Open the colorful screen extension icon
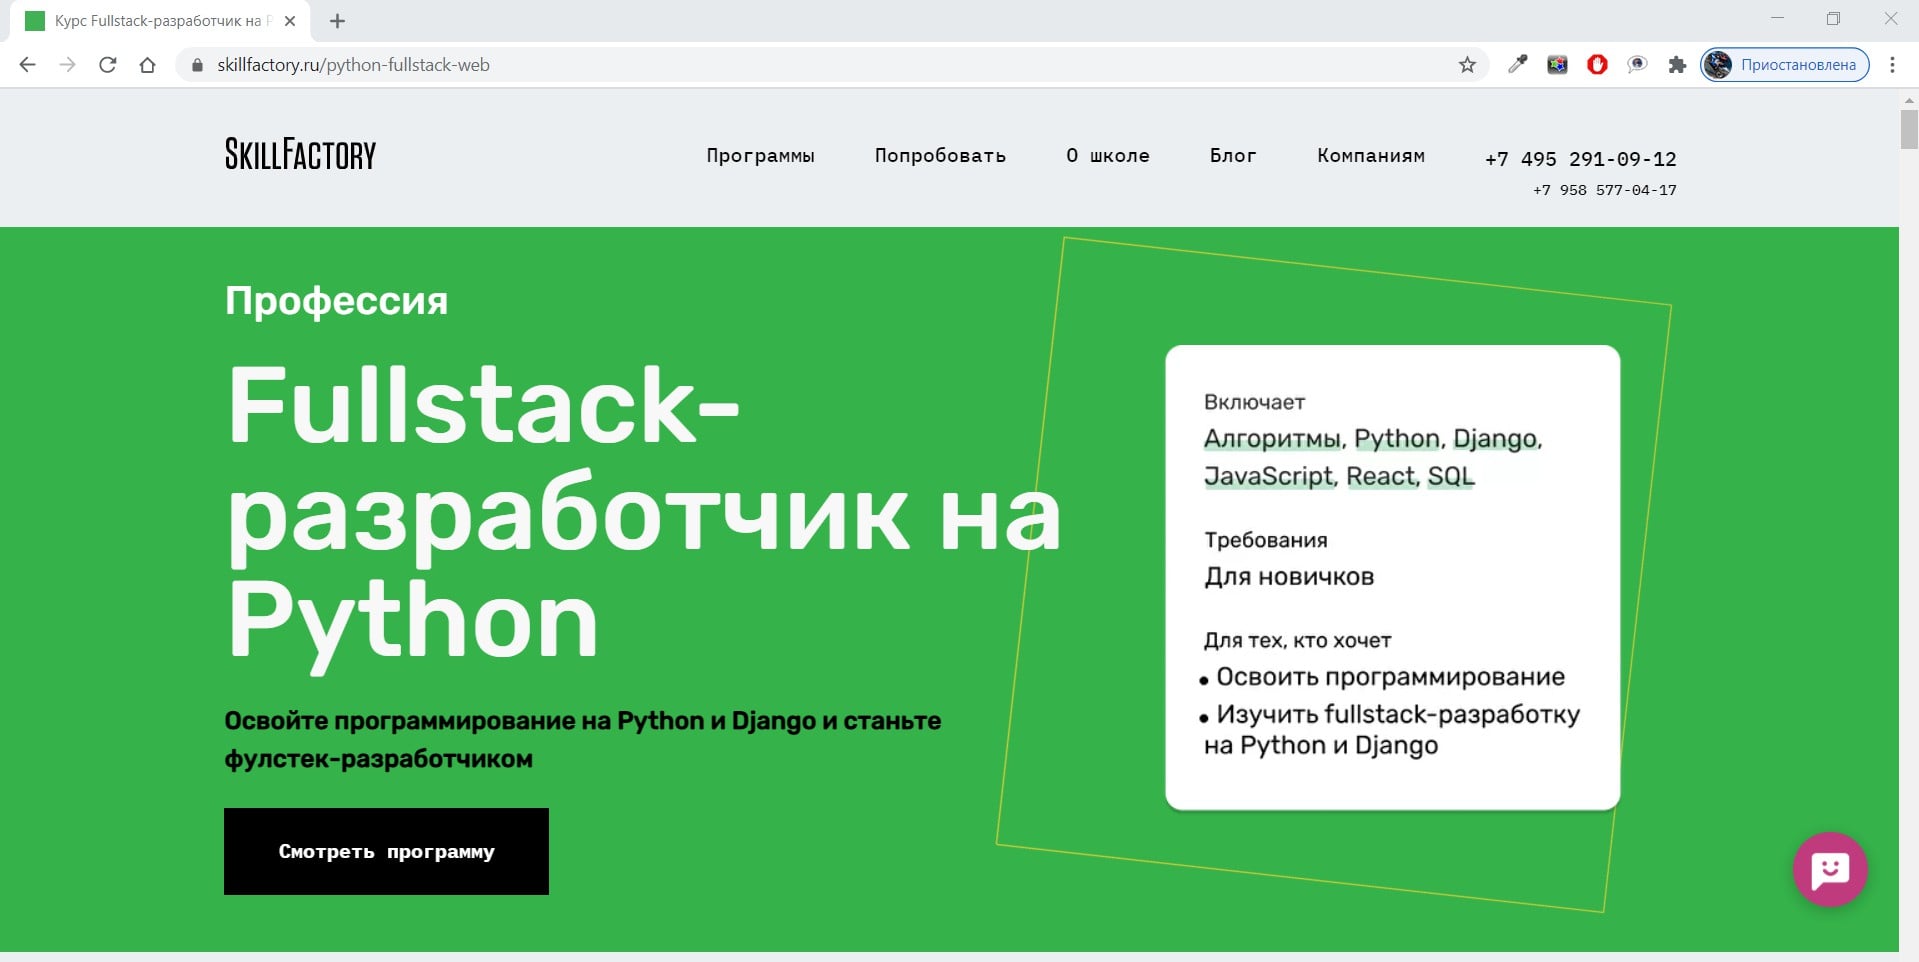This screenshot has height=962, width=1919. (1557, 65)
